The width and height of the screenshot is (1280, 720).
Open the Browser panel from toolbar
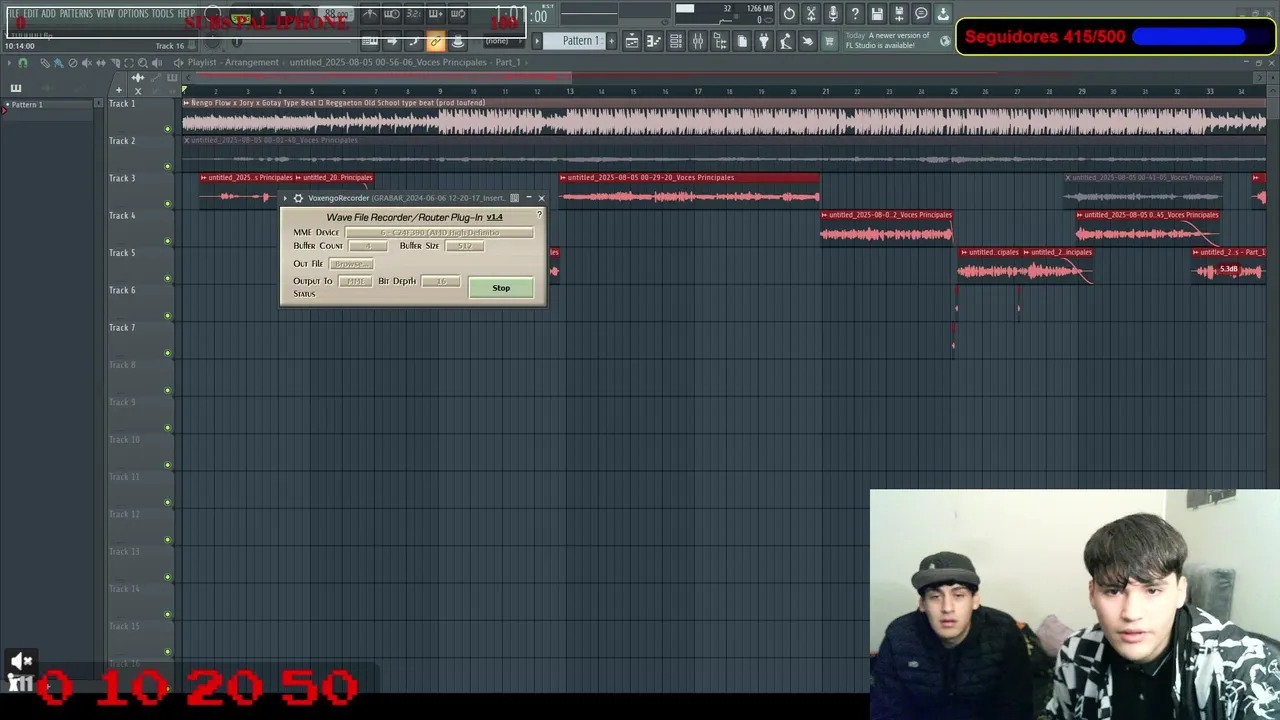click(720, 41)
